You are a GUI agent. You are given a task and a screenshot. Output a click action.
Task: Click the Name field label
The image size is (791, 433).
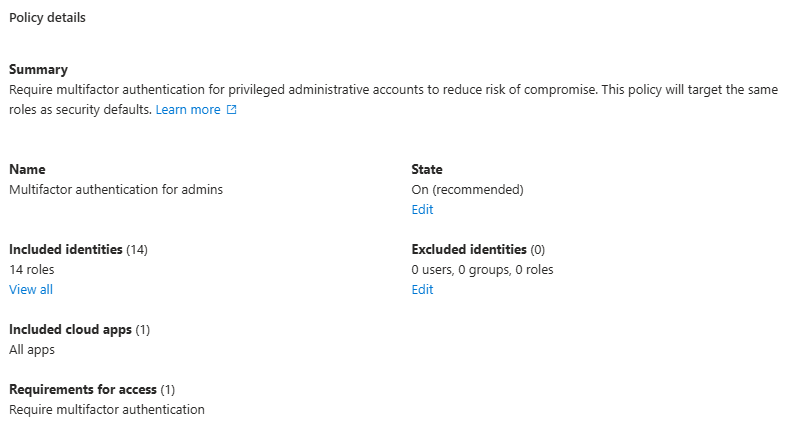point(27,170)
